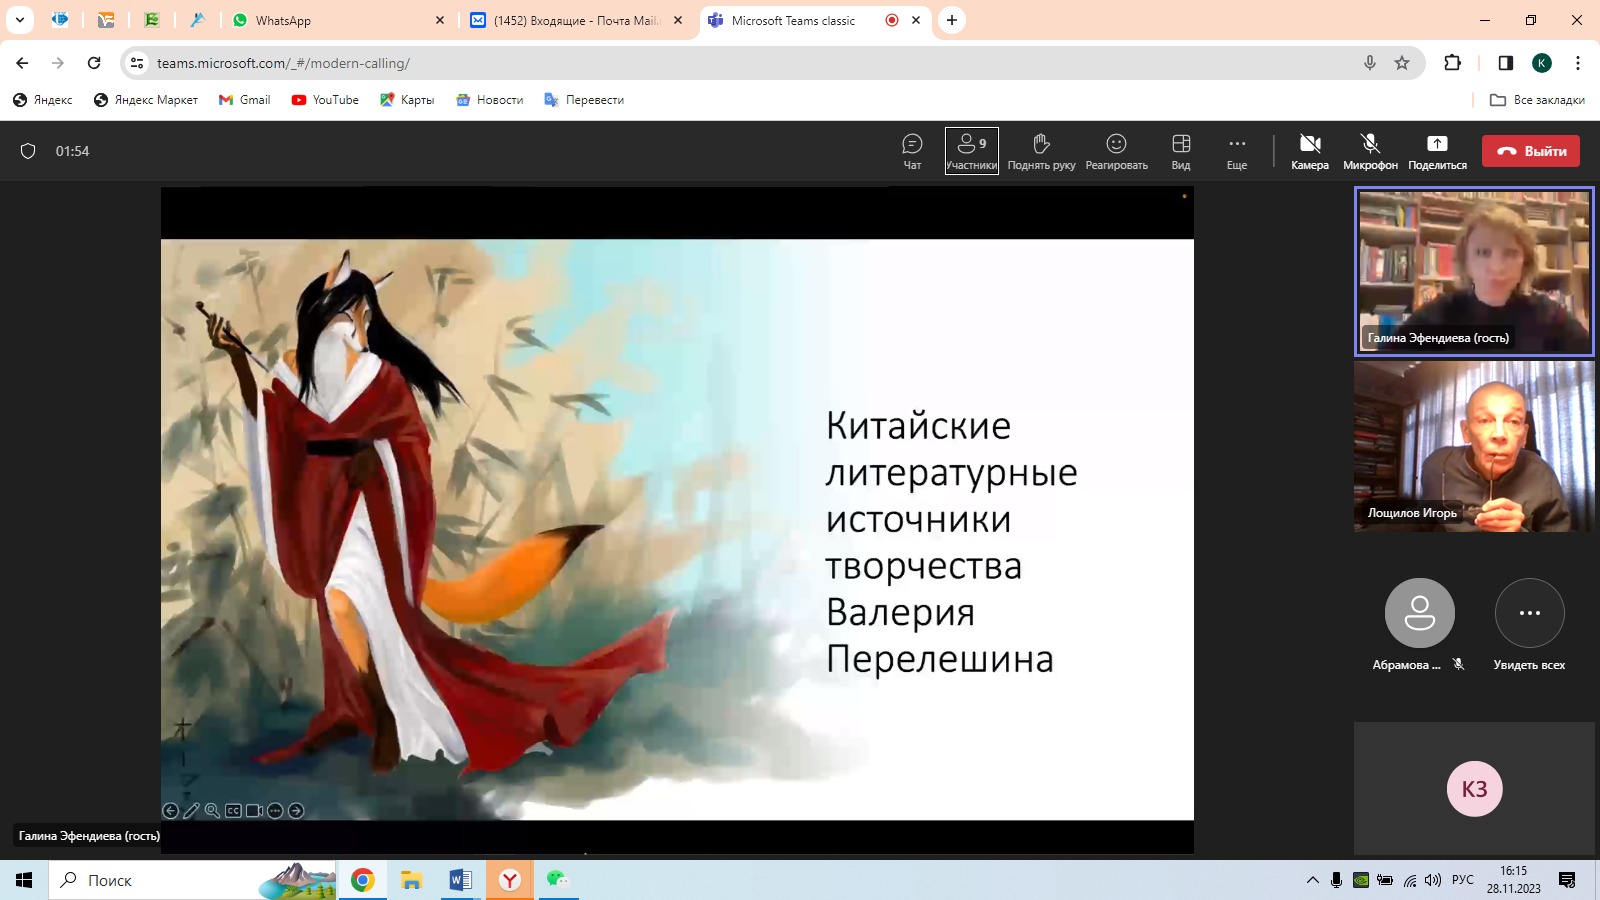Open Yandex Browser from the taskbar

pyautogui.click(x=510, y=880)
